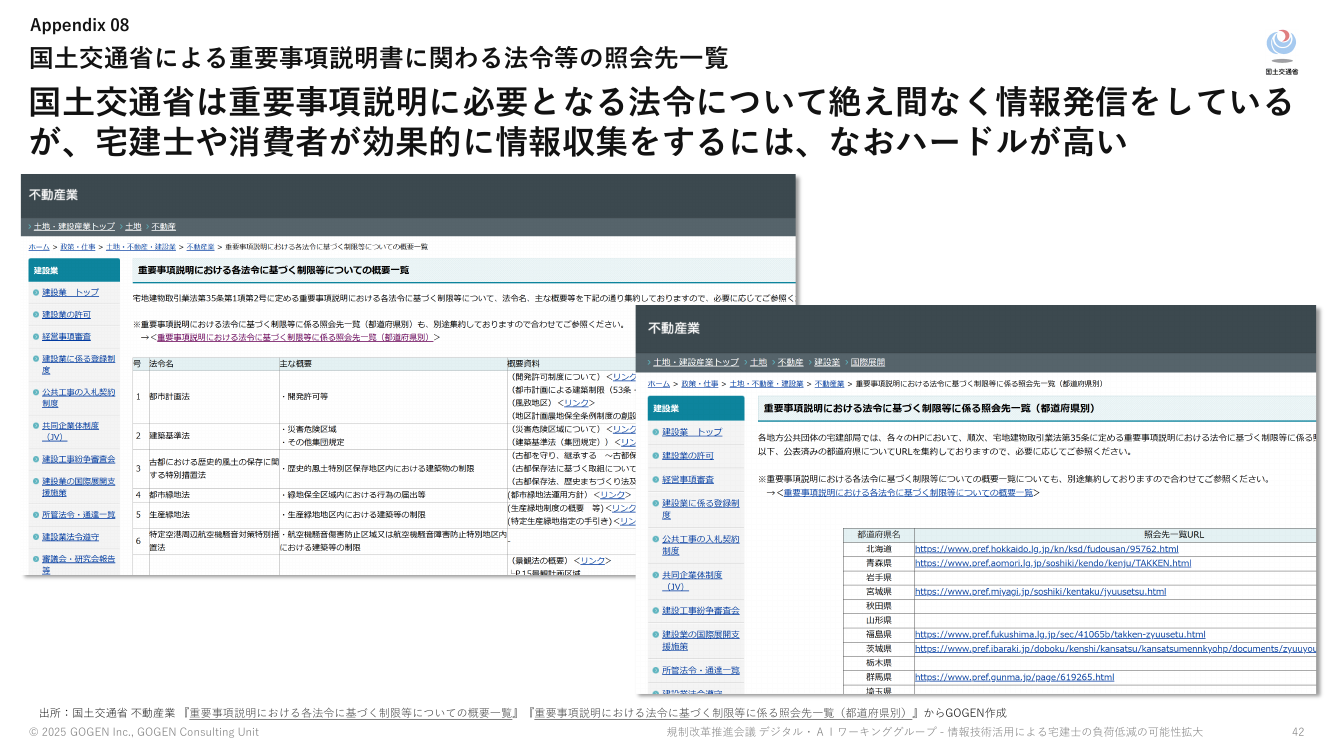Click the 栃木県 cell in the prefecture table
The width and height of the screenshot is (1334, 750).
878,663
